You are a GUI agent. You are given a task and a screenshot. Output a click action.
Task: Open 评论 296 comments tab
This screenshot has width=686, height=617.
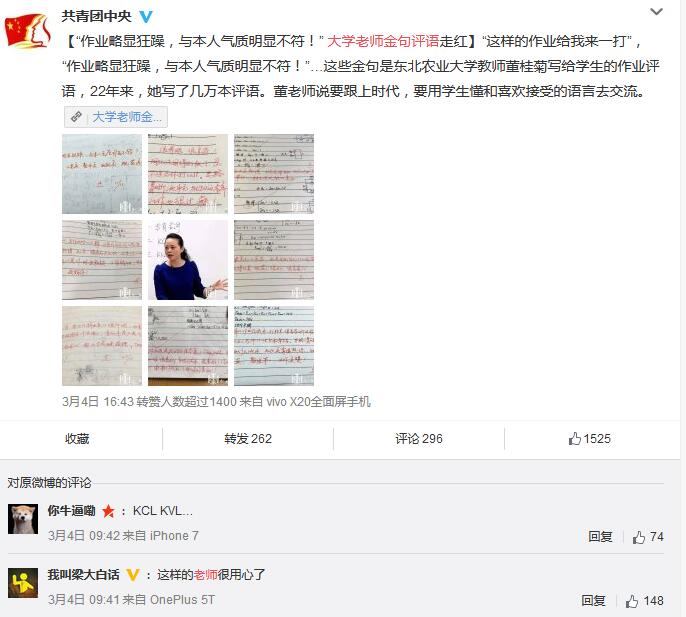click(419, 438)
